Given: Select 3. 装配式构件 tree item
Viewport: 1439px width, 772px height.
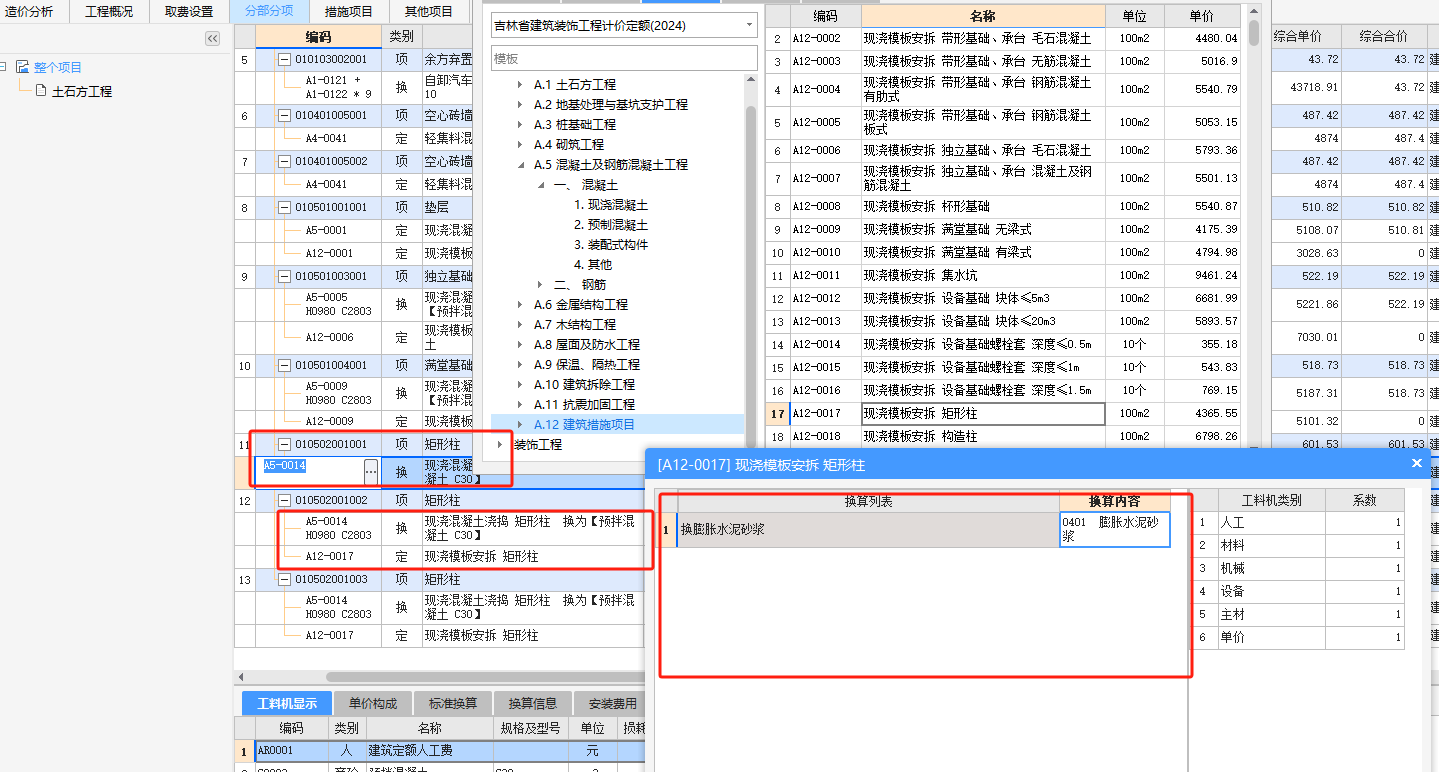Looking at the screenshot, I should [x=610, y=245].
